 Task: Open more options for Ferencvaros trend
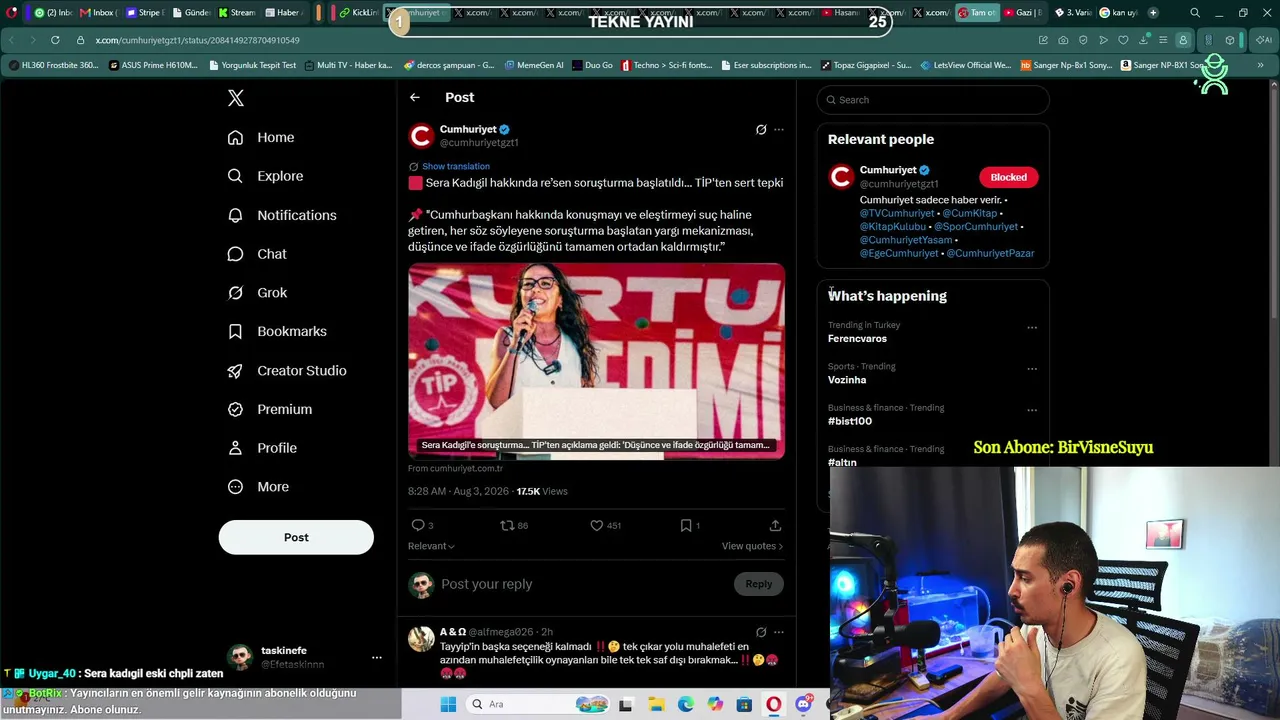pos(1032,328)
